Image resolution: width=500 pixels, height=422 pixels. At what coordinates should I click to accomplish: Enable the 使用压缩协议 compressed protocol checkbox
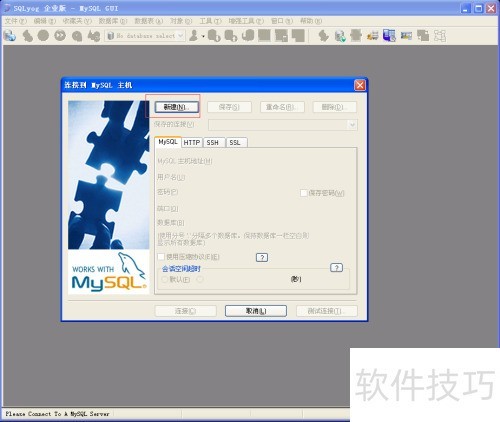point(161,257)
